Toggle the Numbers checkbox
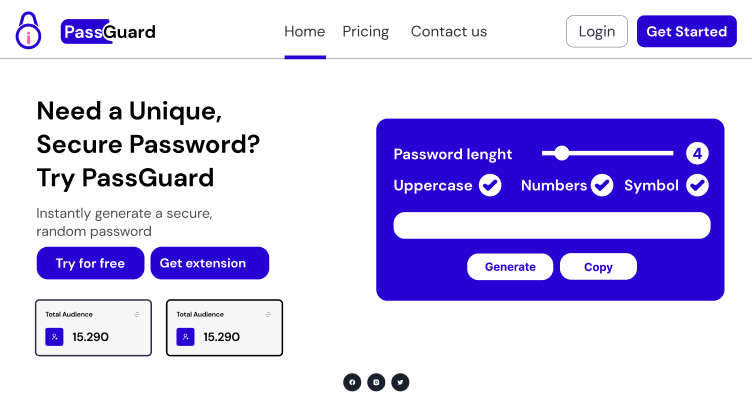The width and height of the screenshot is (752, 404). [601, 185]
